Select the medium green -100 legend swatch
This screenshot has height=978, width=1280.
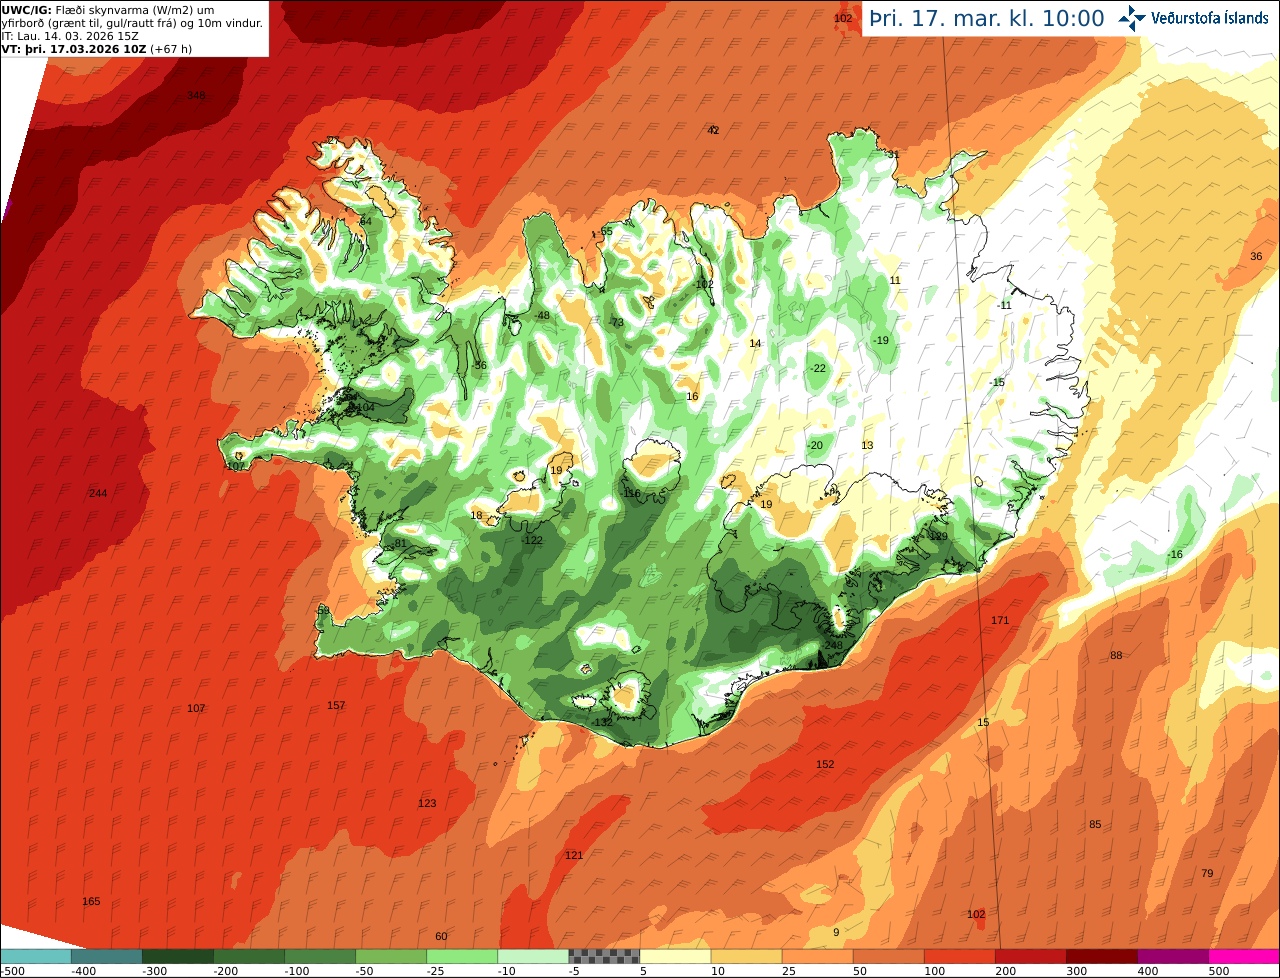319,956
